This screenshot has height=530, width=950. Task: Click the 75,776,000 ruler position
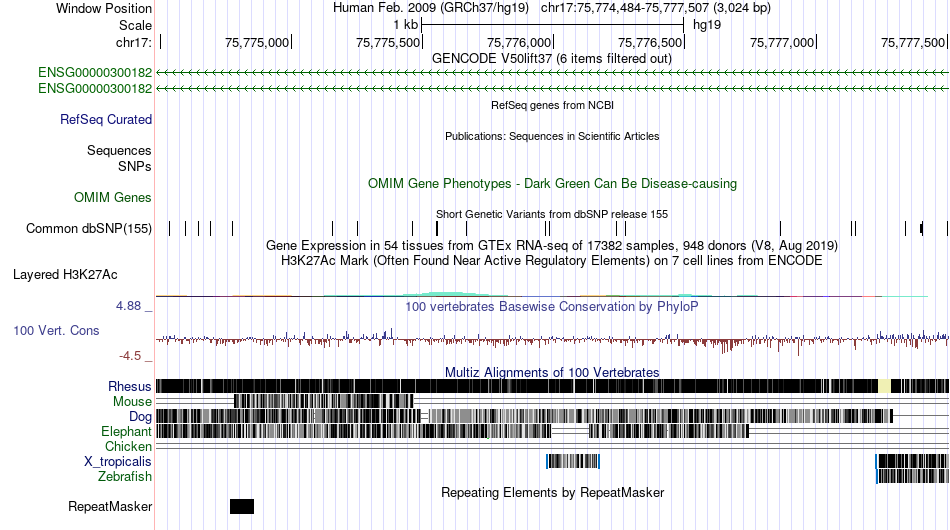(x=519, y=42)
